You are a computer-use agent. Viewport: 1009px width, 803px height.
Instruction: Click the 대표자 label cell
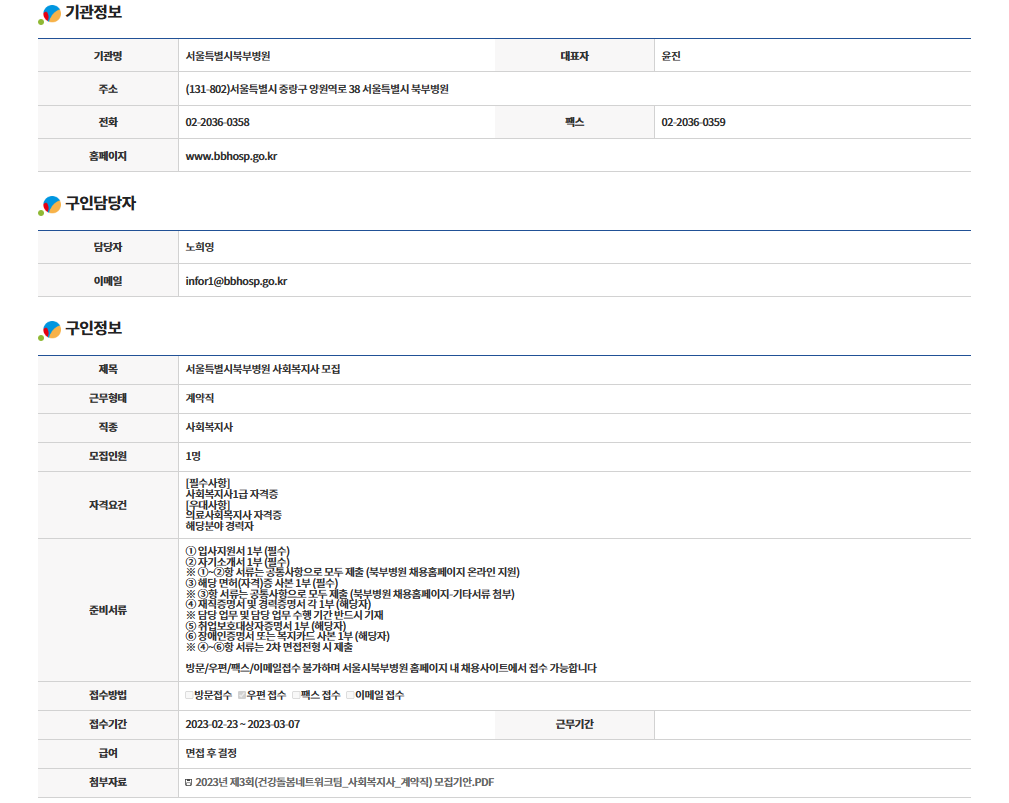pos(575,56)
